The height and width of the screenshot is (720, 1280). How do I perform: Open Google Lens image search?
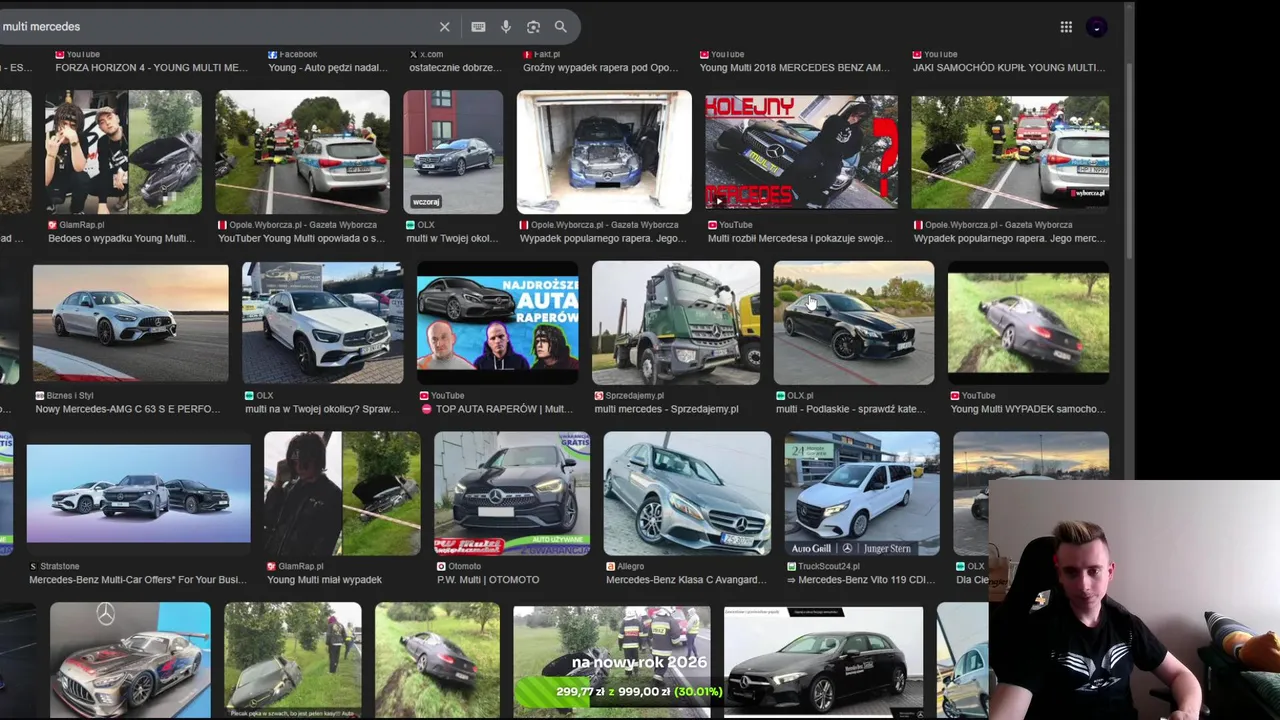(x=533, y=27)
